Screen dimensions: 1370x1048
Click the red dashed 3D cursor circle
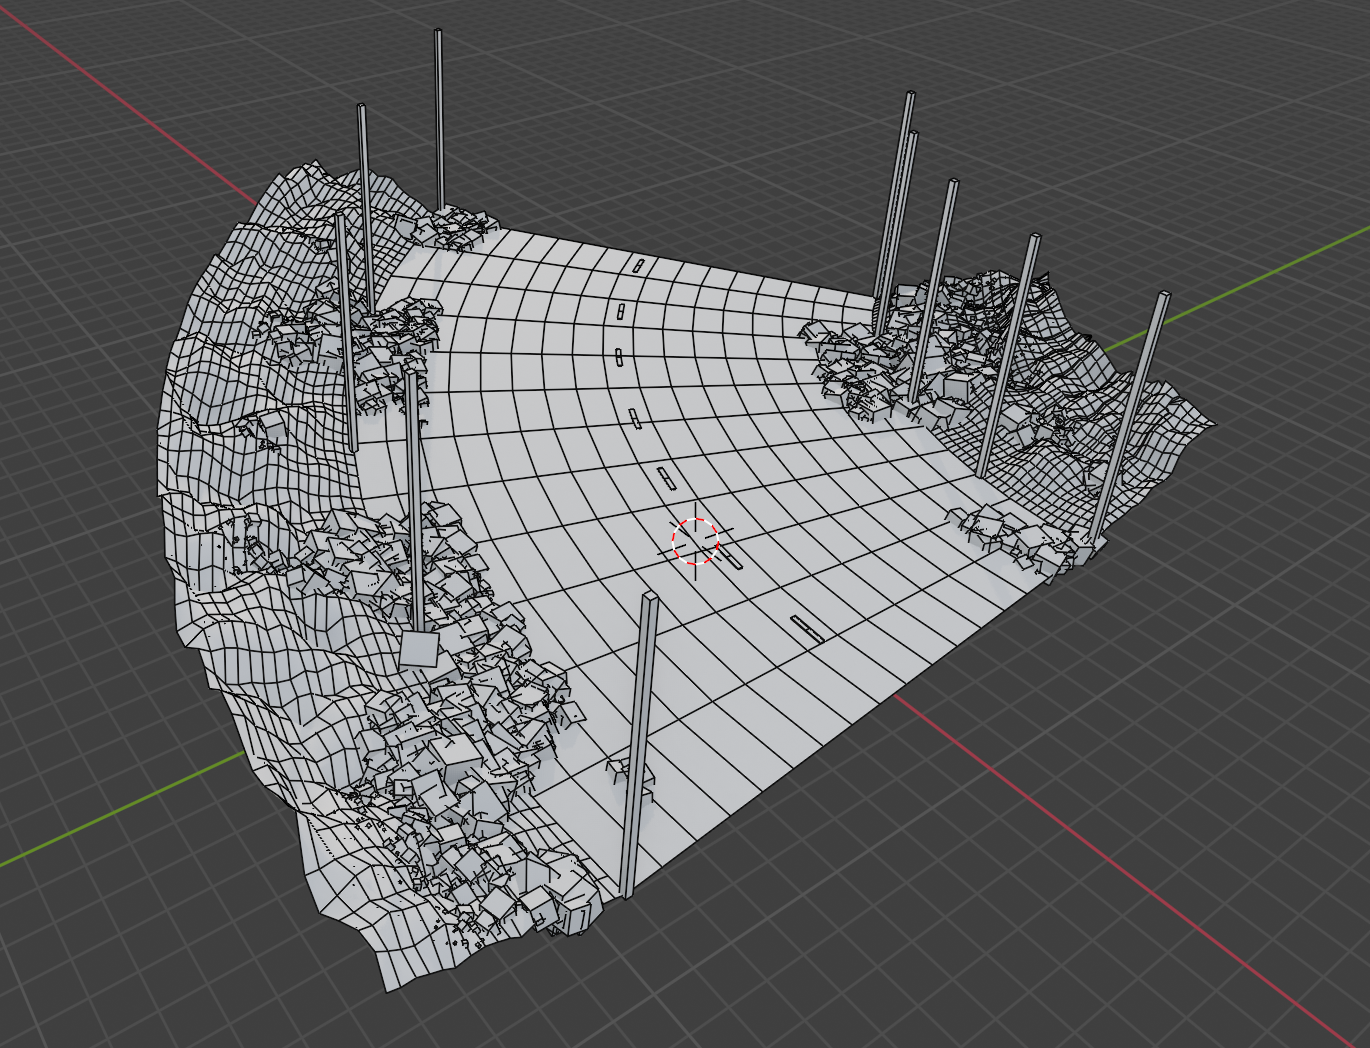[x=695, y=540]
